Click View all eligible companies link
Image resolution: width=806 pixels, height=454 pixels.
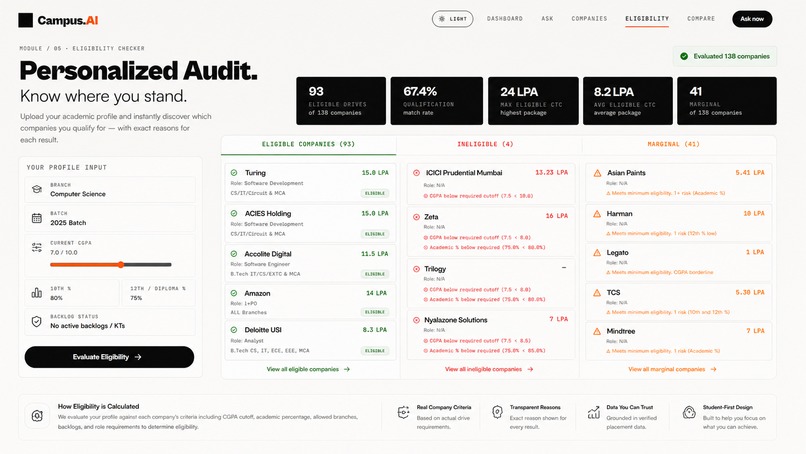tap(308, 369)
